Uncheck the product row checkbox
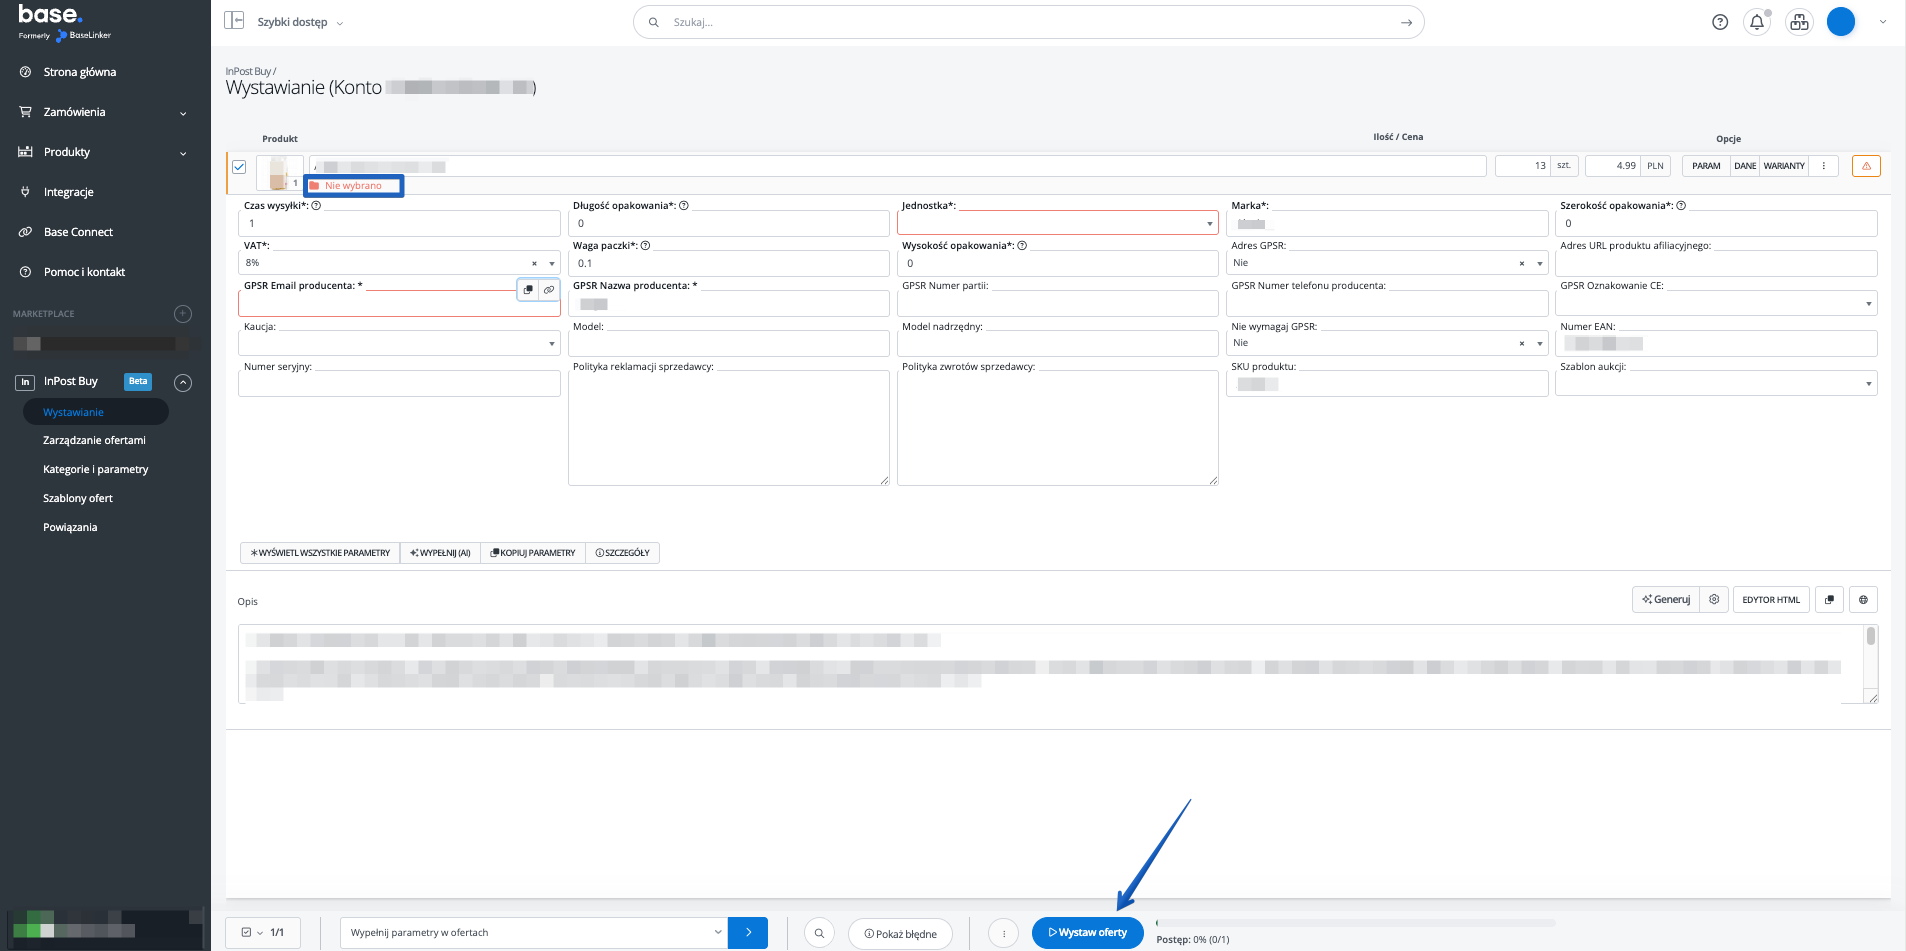 coord(239,167)
